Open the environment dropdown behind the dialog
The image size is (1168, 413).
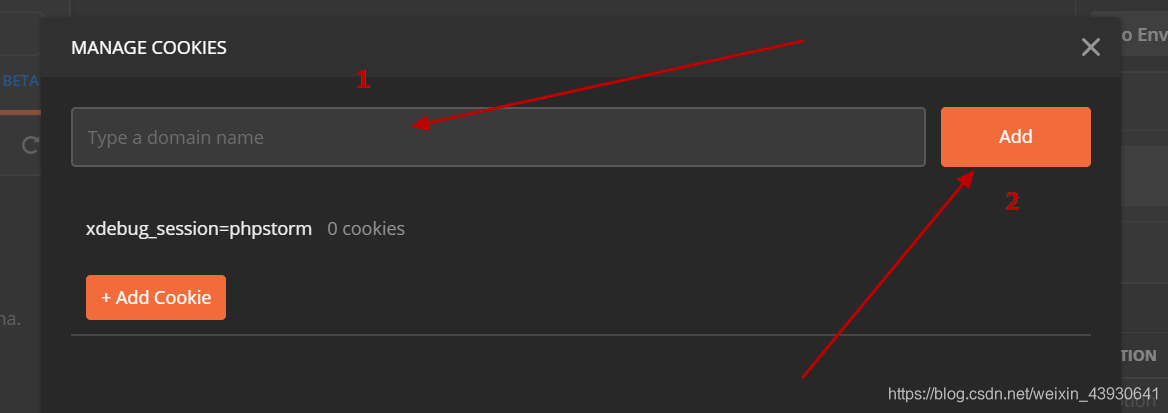pos(1142,36)
